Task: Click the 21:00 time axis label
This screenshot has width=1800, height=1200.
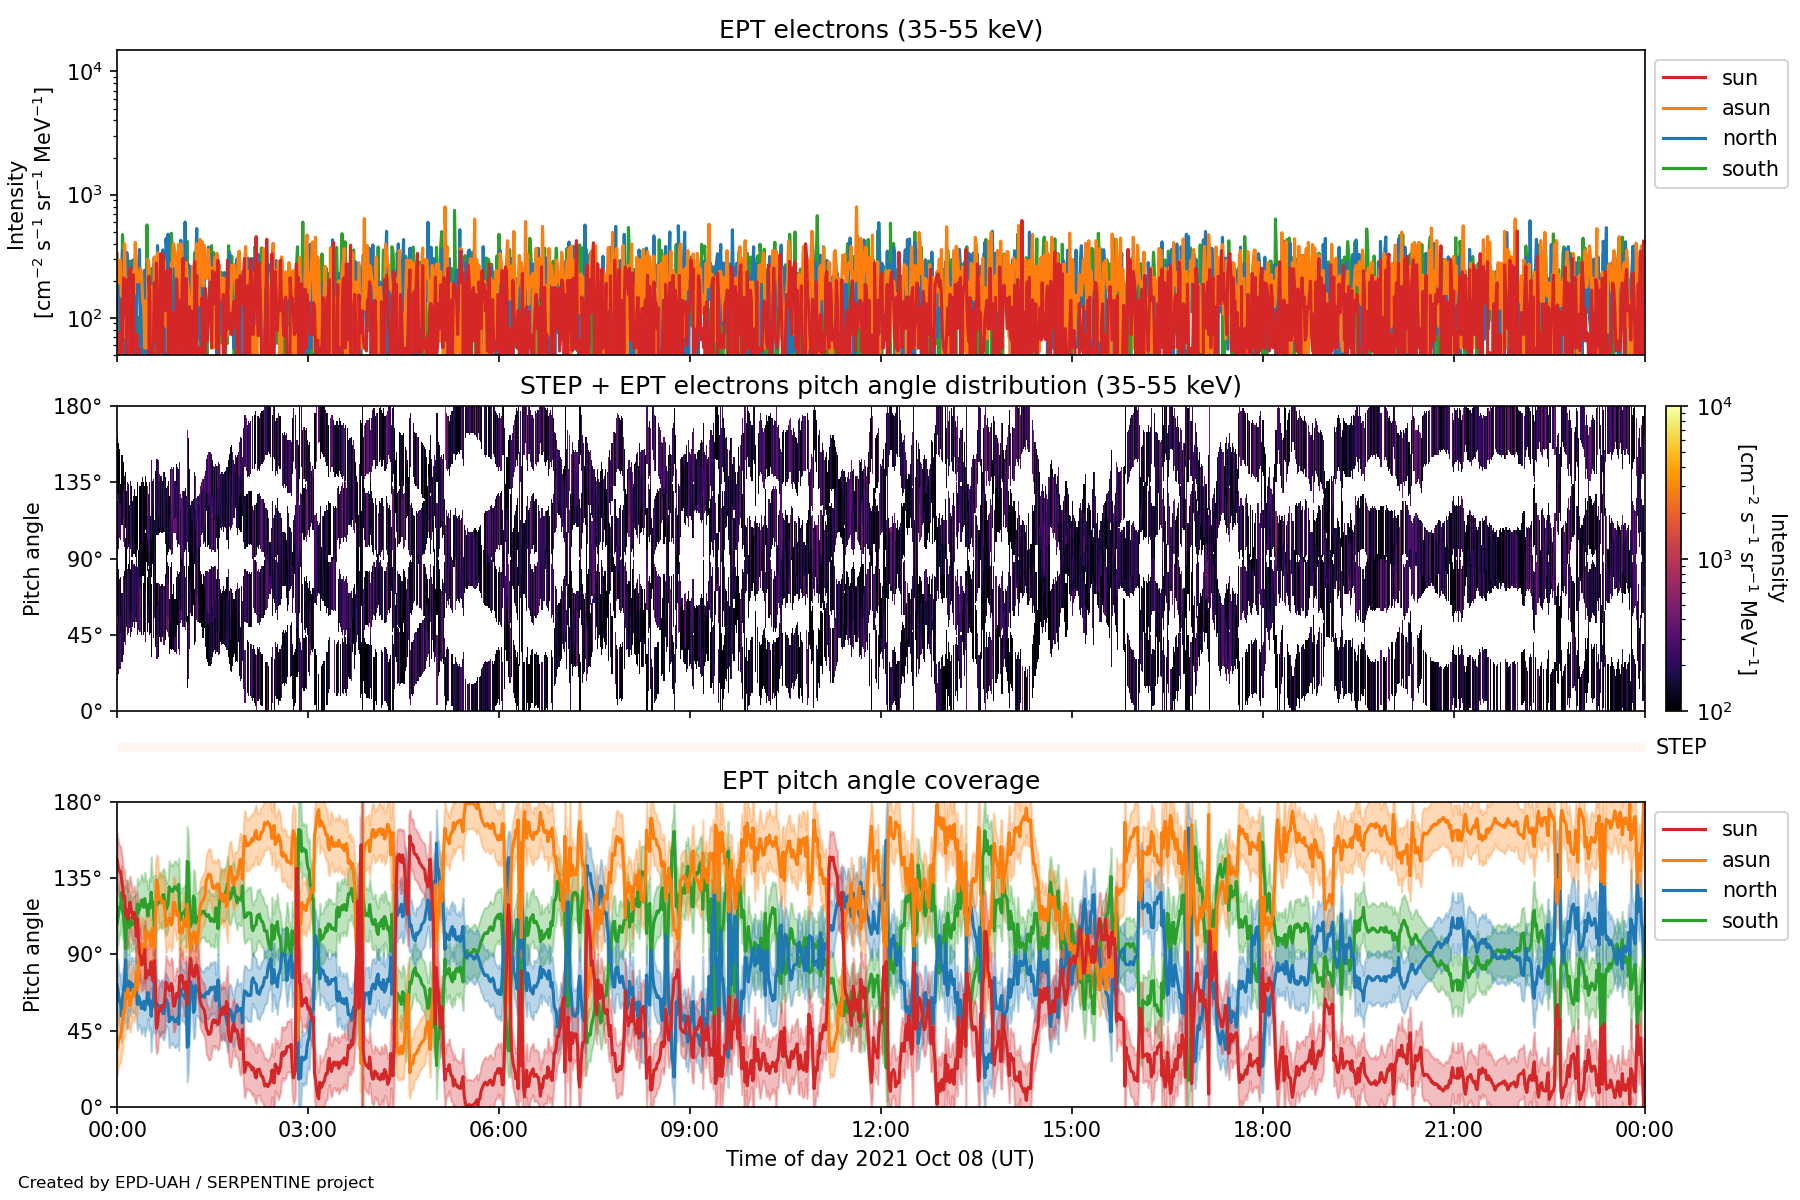Action: click(1454, 1131)
